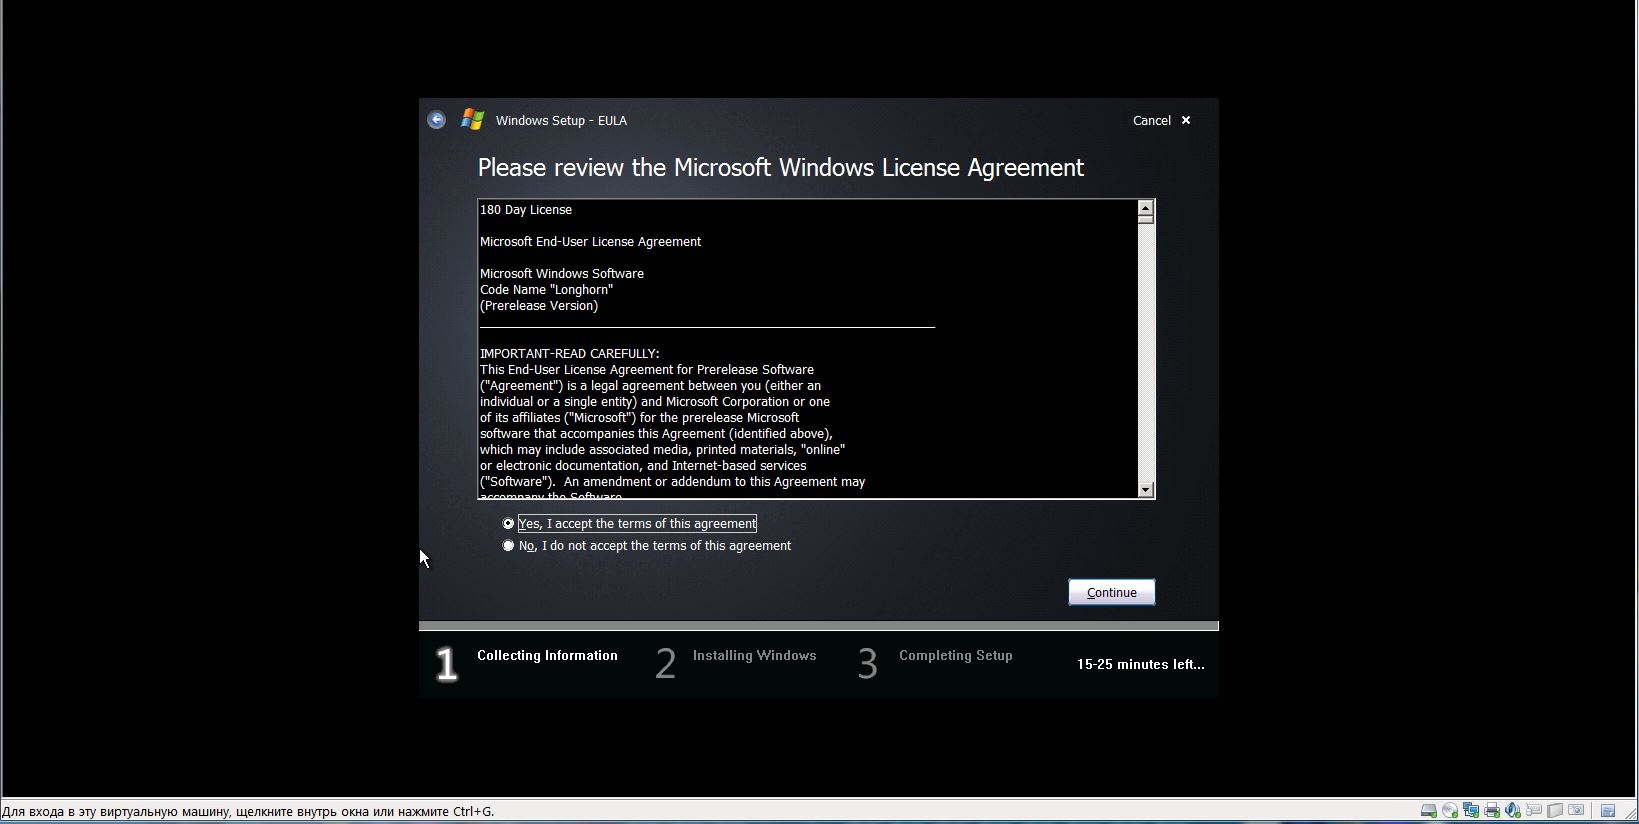The height and width of the screenshot is (824, 1639).
Task: Click the 'Code Name "Longhorn"' line
Action: pyautogui.click(x=546, y=290)
